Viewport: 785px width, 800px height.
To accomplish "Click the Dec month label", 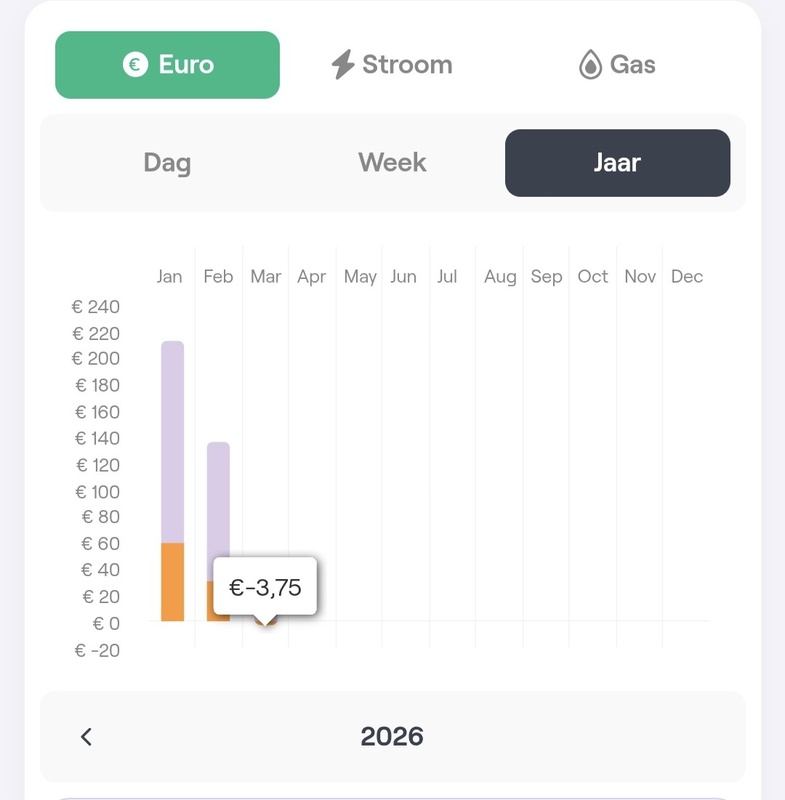I will pyautogui.click(x=687, y=276).
